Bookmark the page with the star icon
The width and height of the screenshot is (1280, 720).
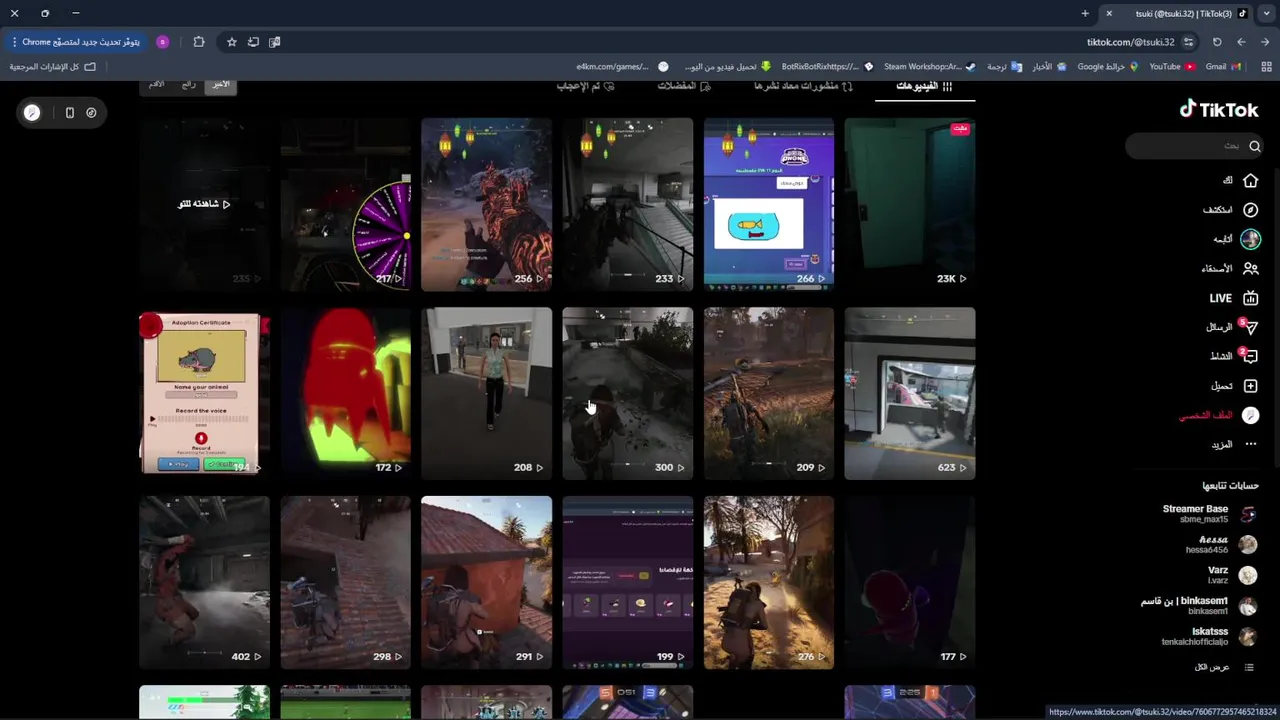click(231, 42)
